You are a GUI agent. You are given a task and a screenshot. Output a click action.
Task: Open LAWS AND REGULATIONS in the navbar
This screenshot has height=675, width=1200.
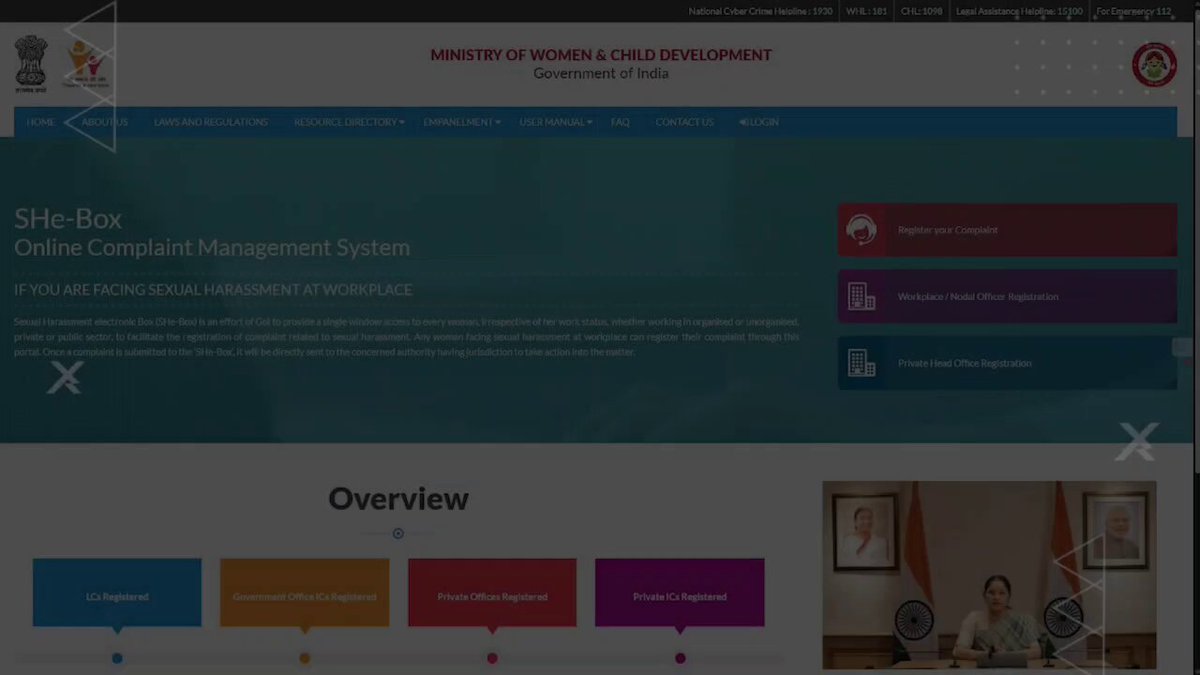click(210, 122)
